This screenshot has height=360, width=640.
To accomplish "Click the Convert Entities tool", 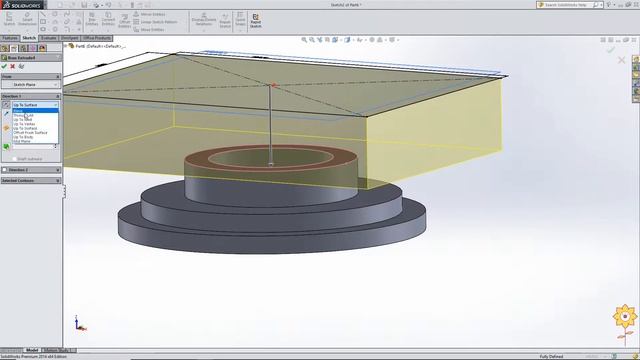I will [108, 20].
